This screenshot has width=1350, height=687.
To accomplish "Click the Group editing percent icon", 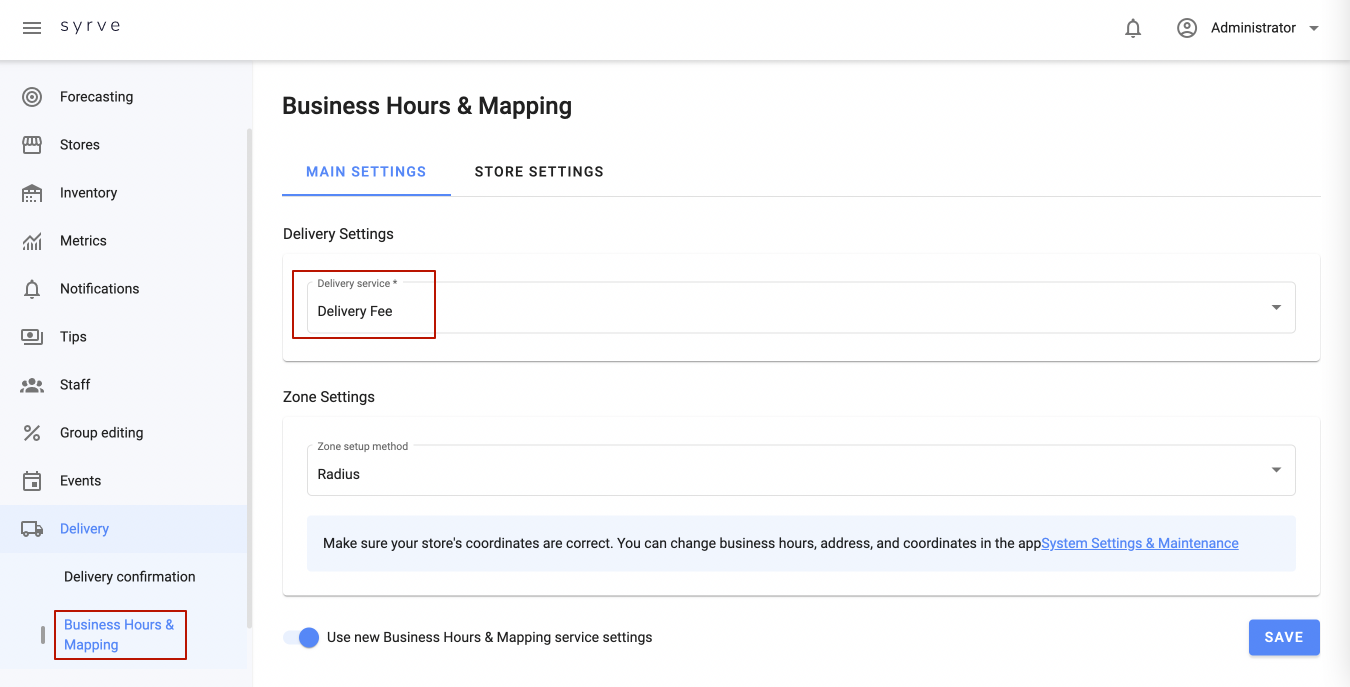I will coord(32,433).
